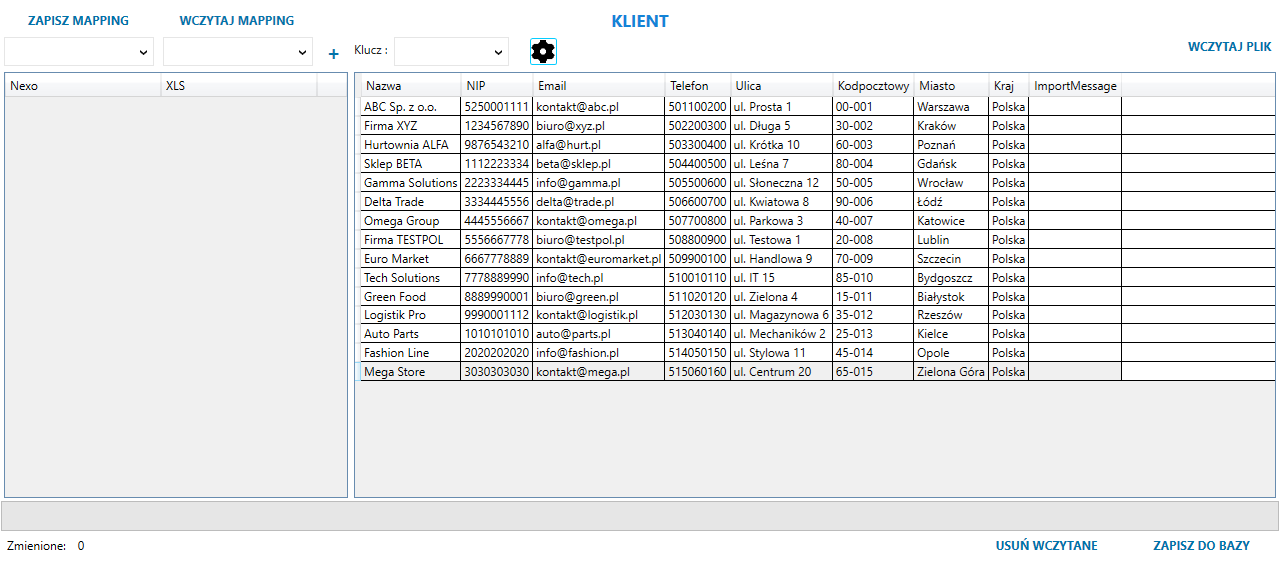This screenshot has width=1282, height=561.
Task: Open the second mapping dropdown before the plus
Action: [238, 52]
